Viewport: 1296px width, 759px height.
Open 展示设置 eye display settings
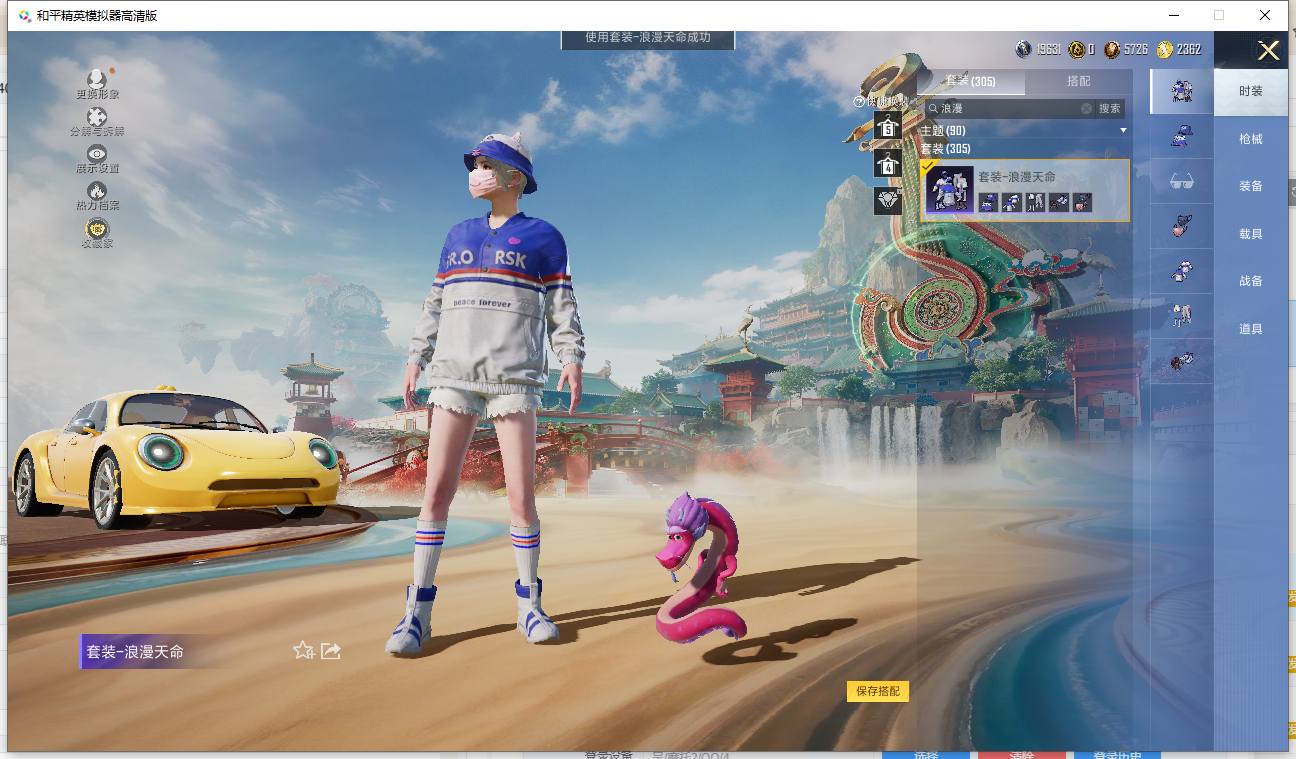coord(97,153)
